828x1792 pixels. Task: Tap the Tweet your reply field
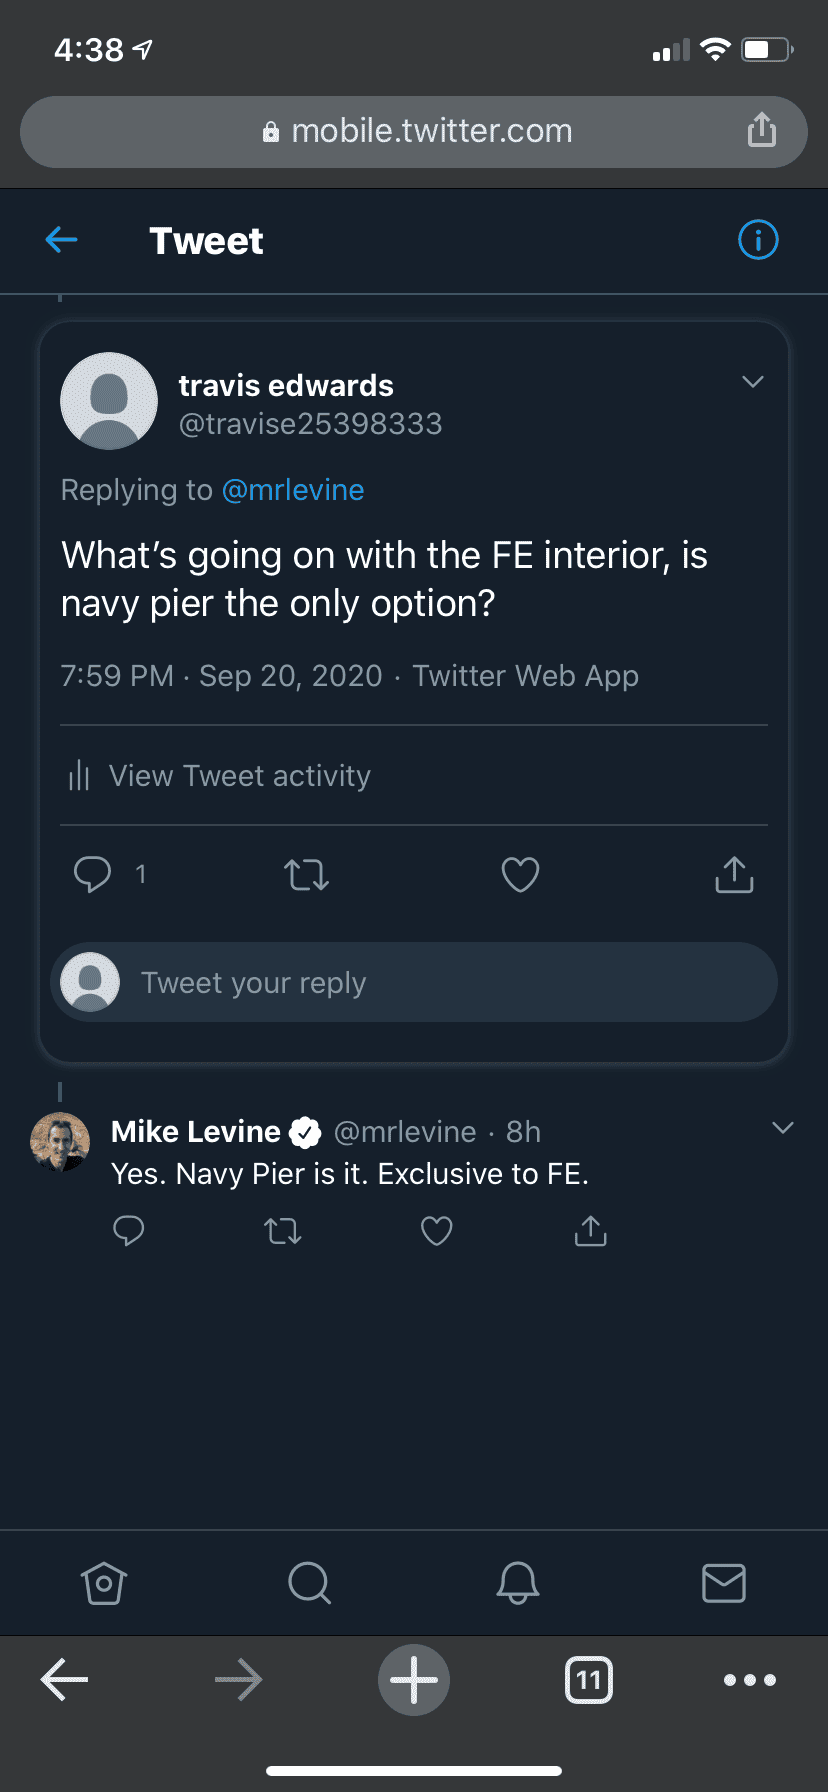(414, 982)
